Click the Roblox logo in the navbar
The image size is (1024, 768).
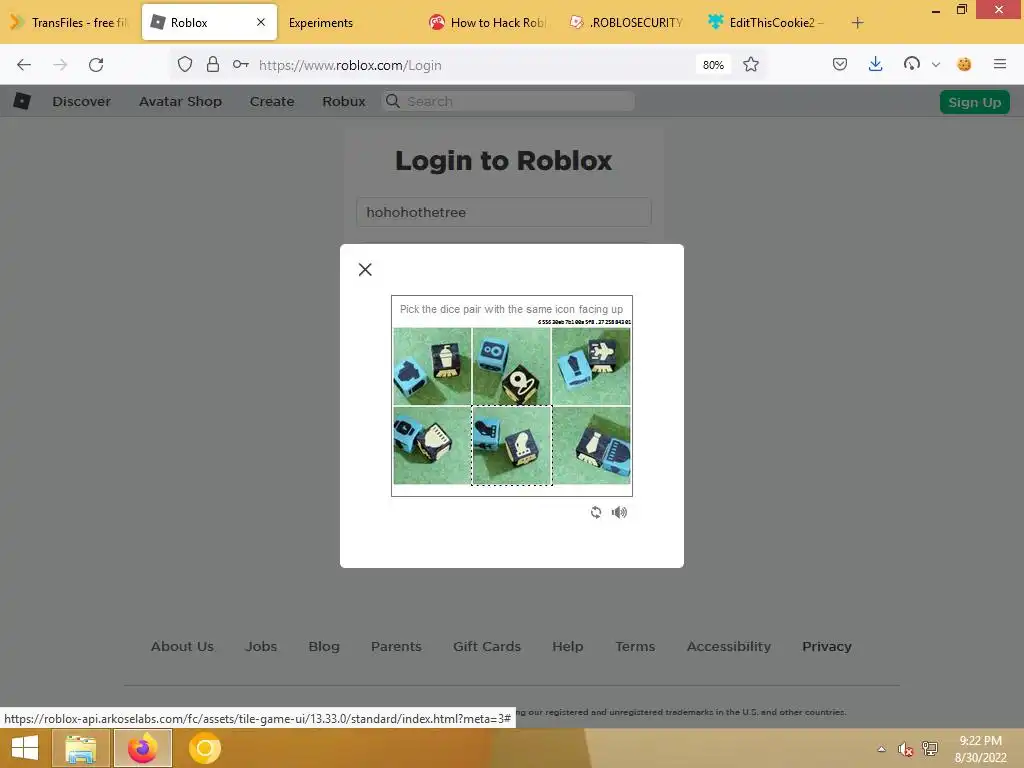point(22,101)
